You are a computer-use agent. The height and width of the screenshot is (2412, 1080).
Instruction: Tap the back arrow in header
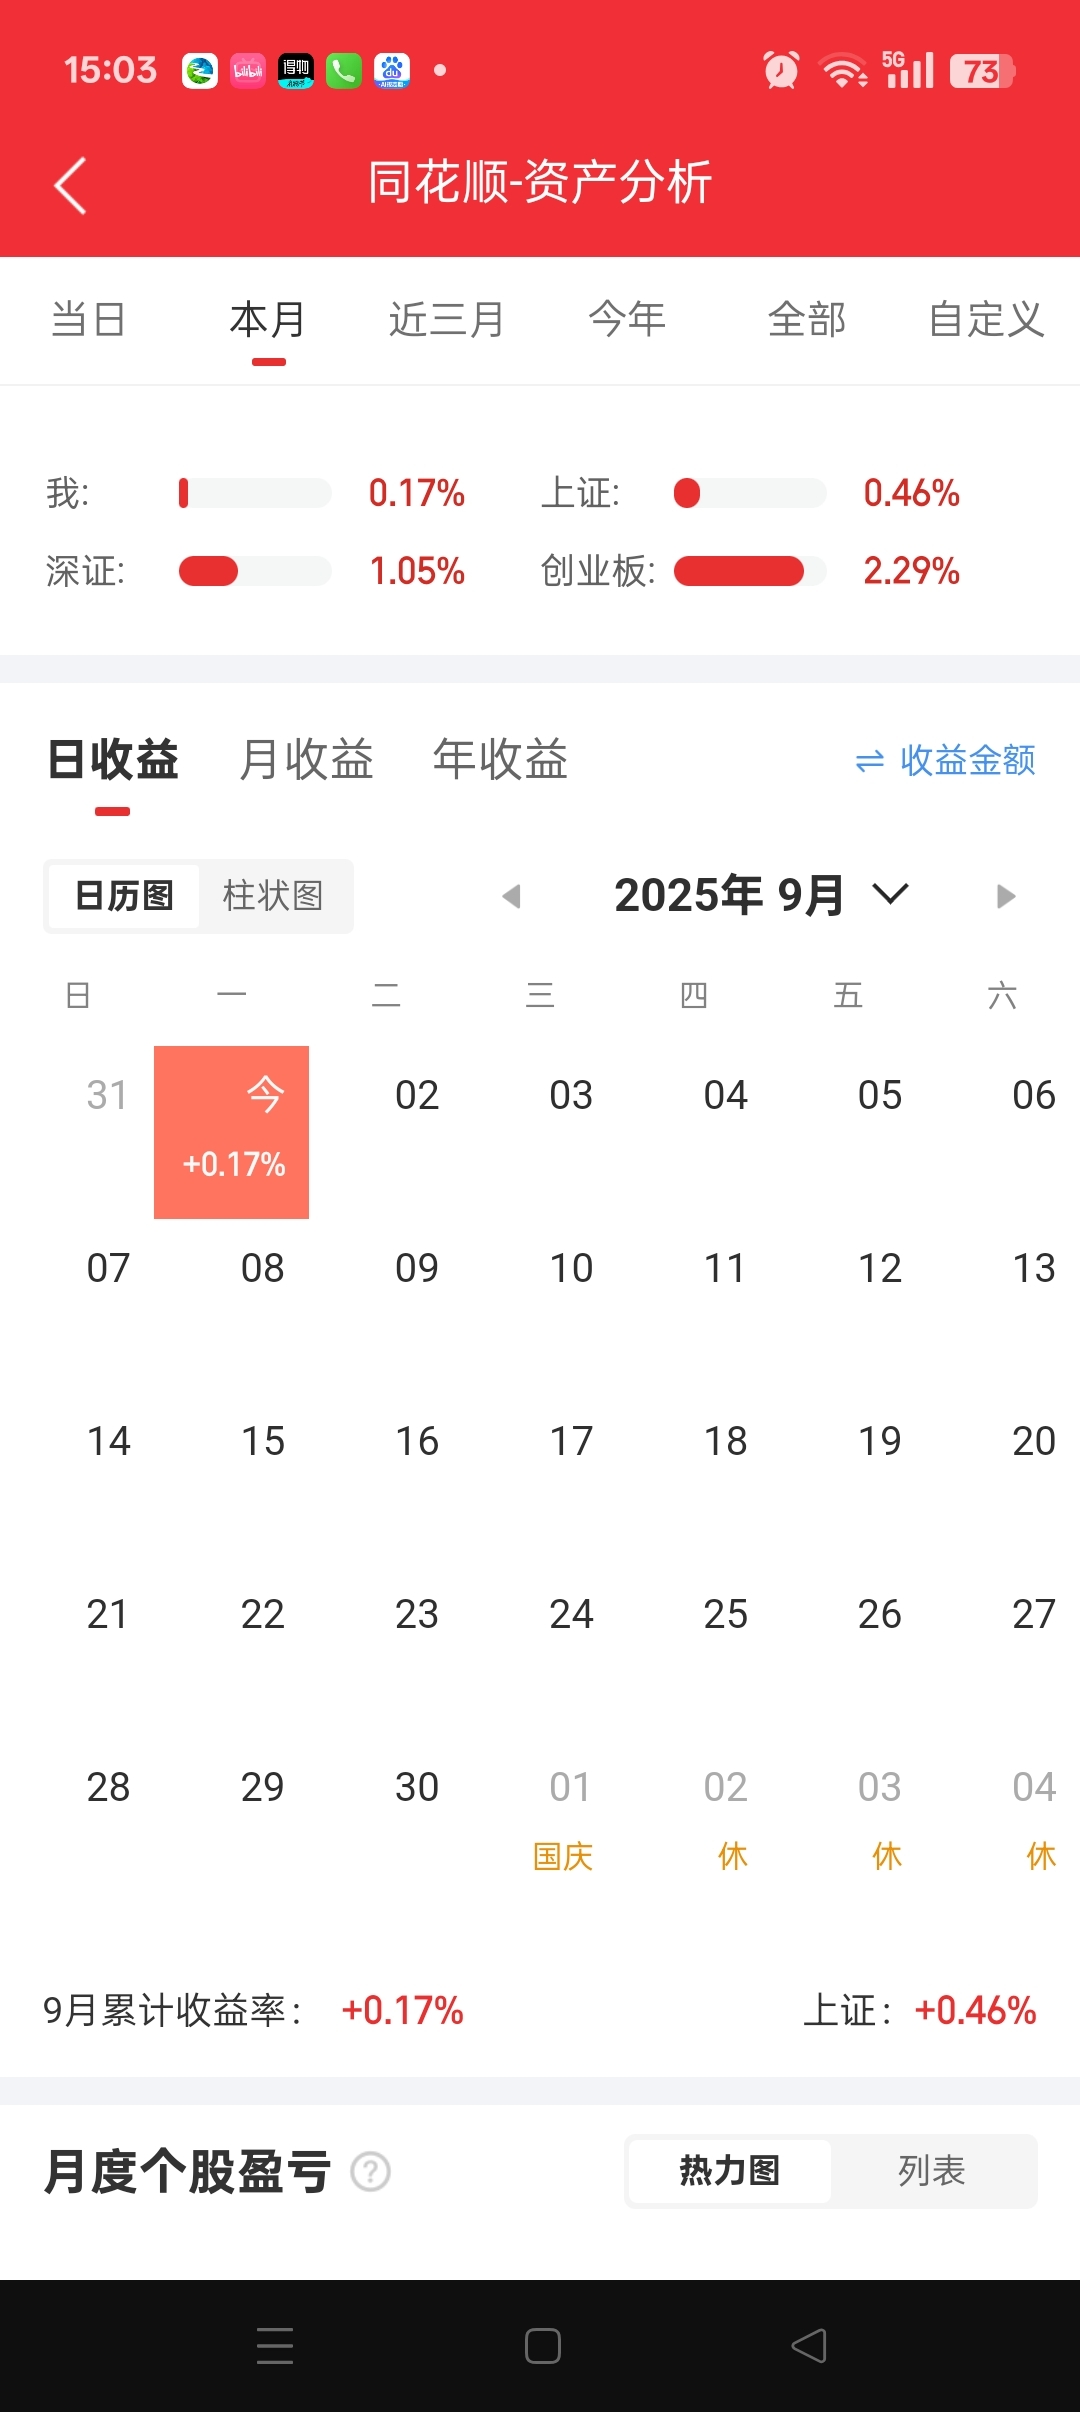pos(70,185)
